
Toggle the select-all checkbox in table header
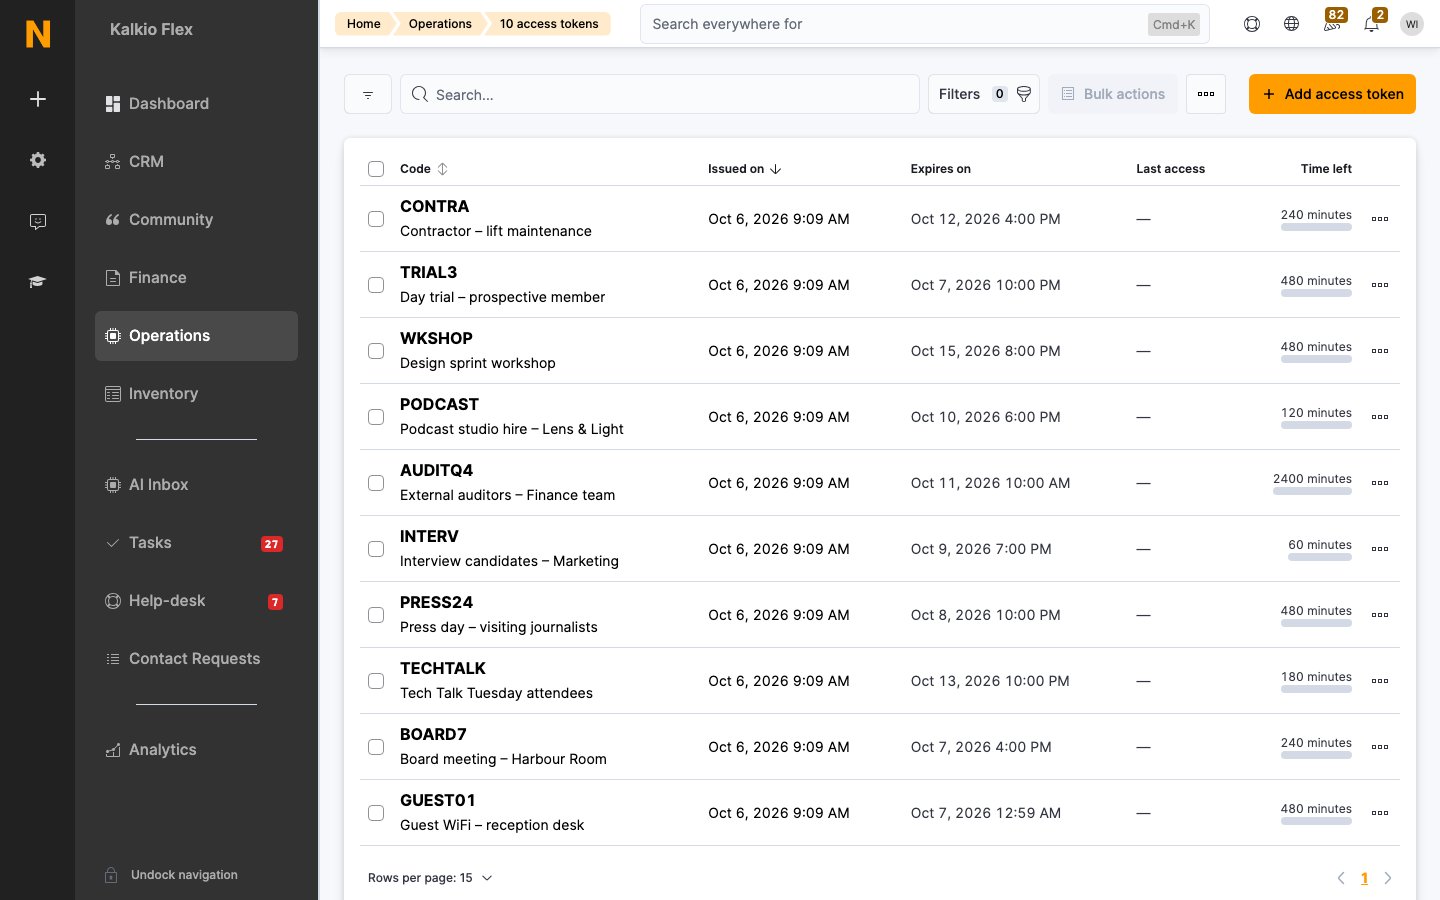376,169
